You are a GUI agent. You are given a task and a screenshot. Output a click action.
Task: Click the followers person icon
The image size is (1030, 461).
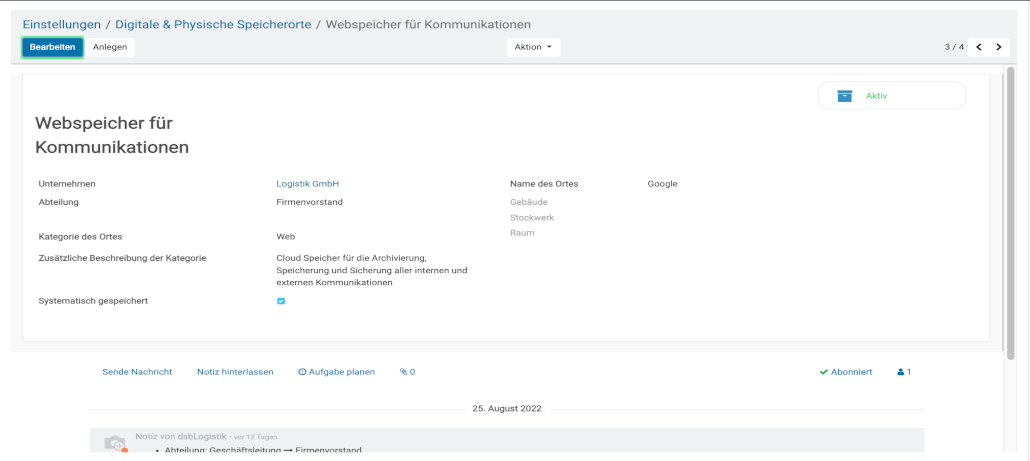point(901,372)
